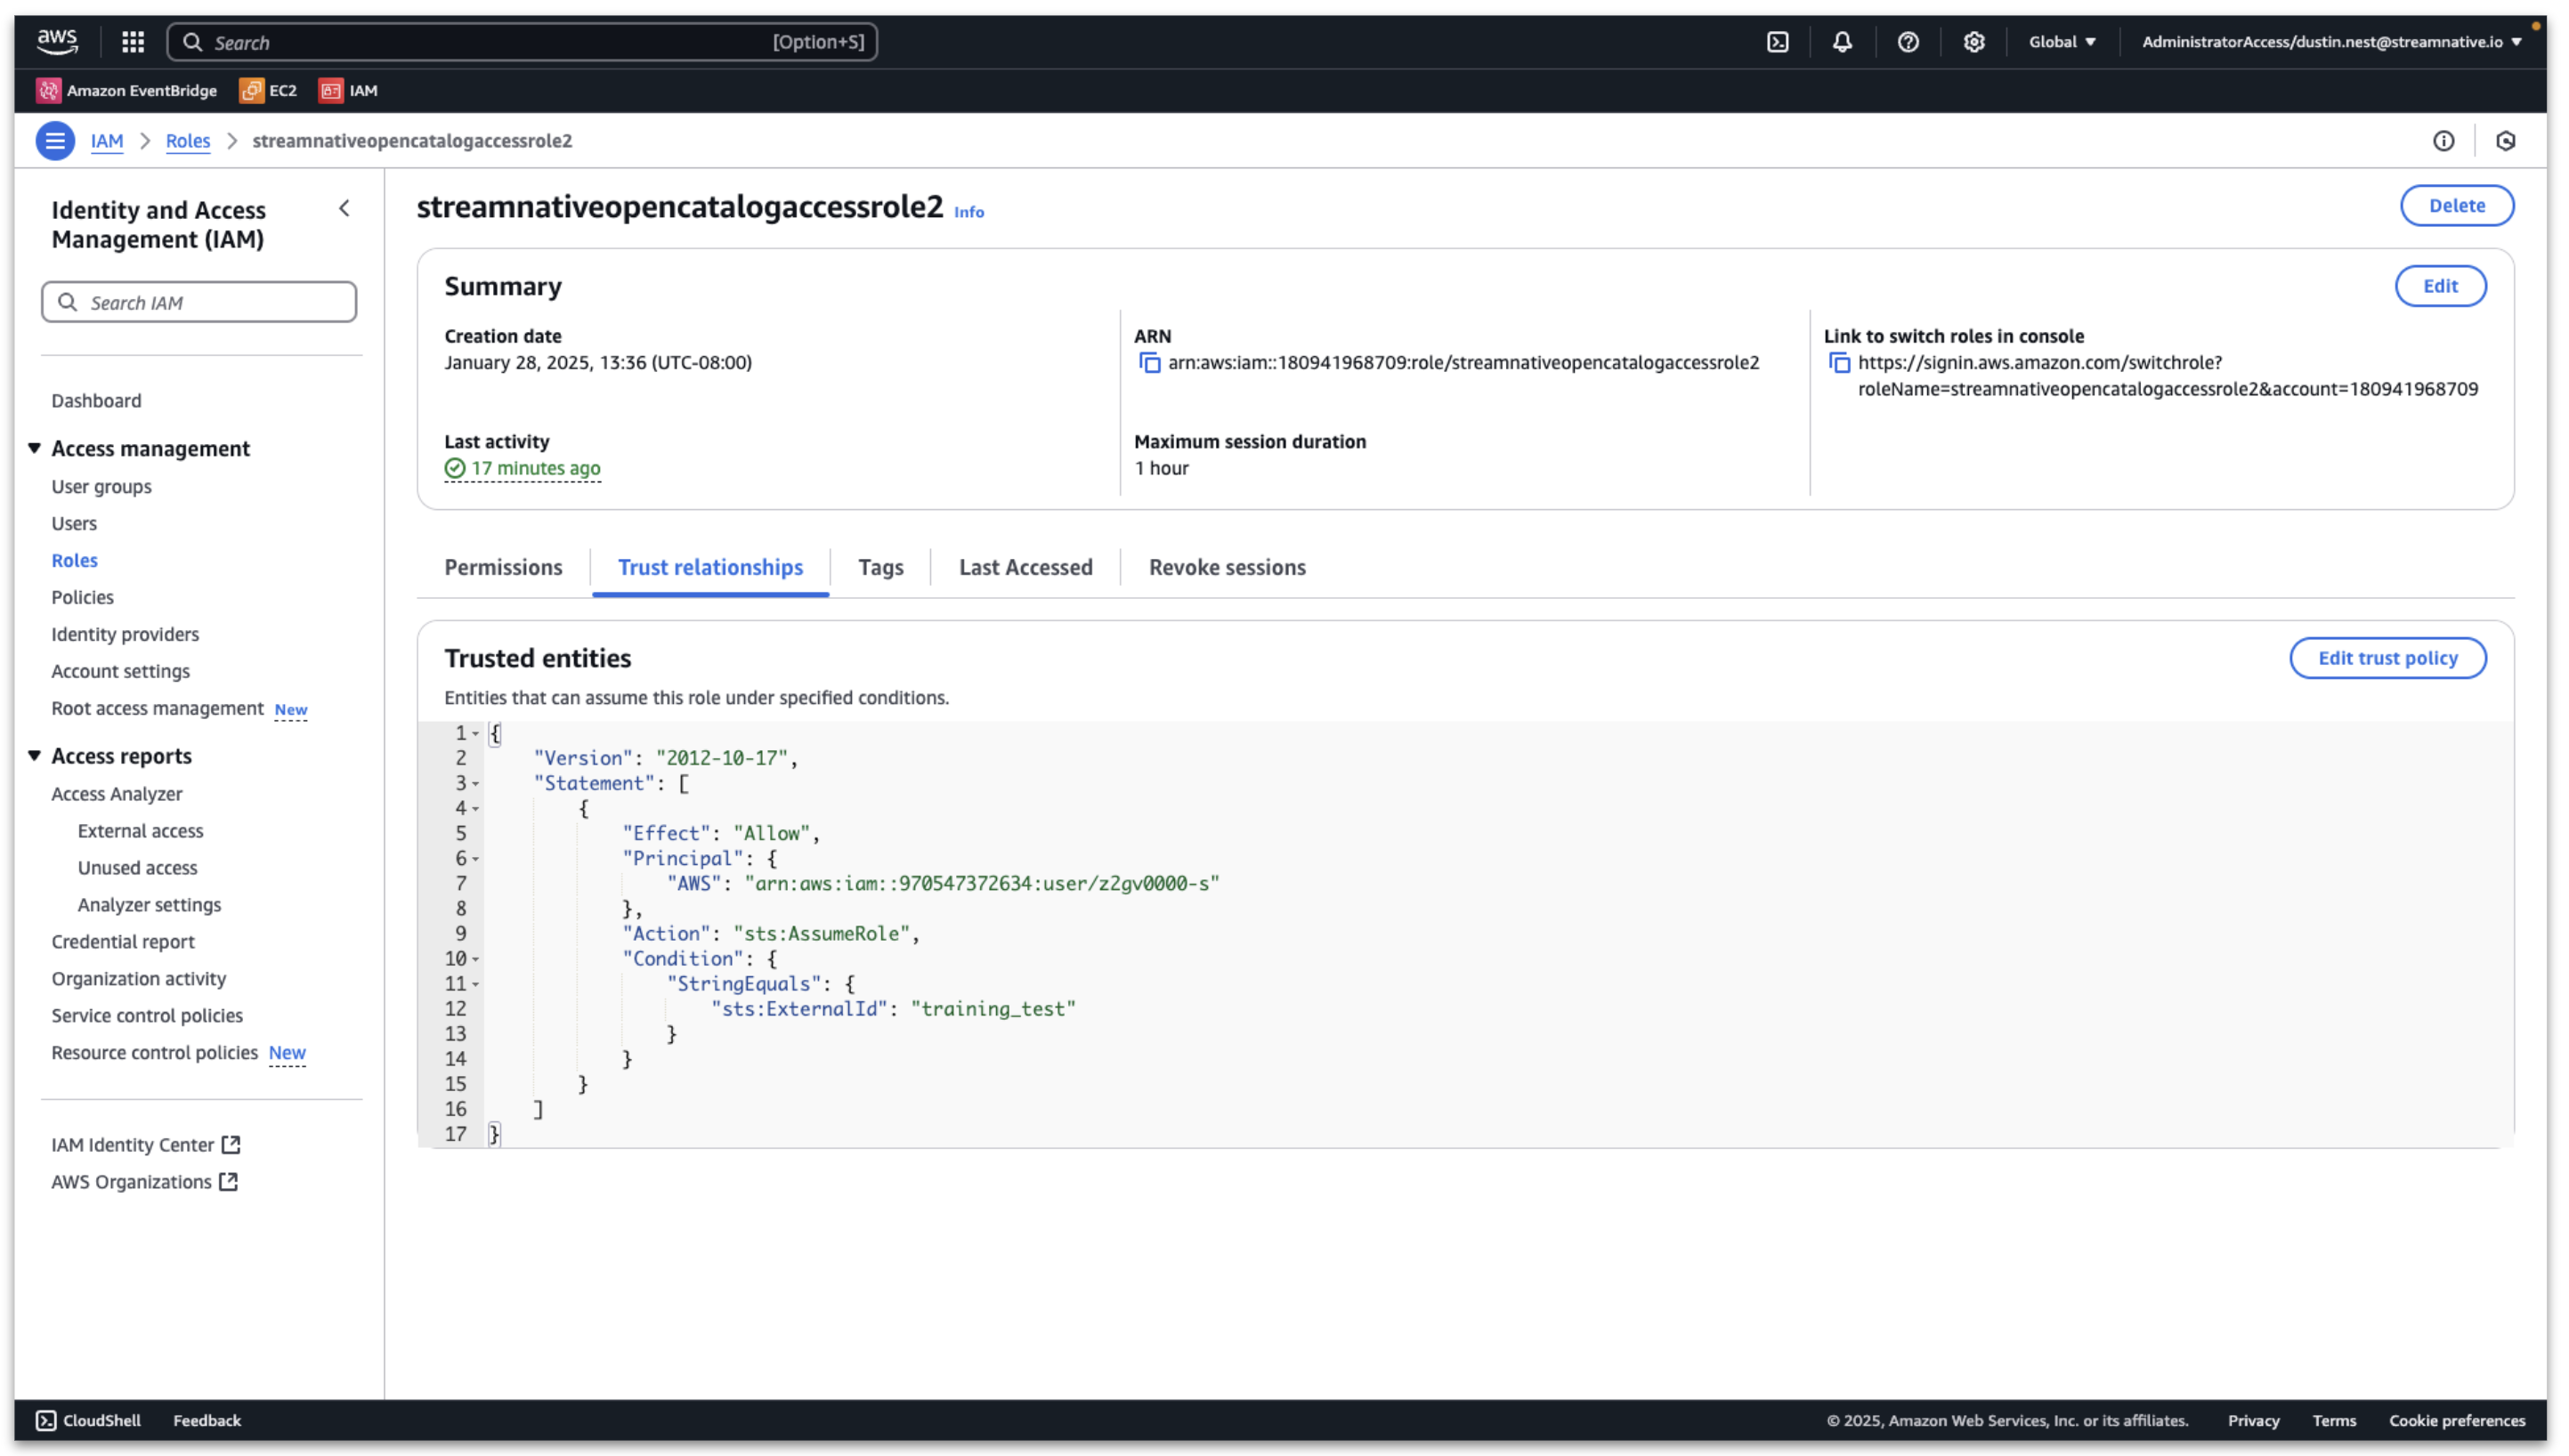This screenshot has width=2569, height=1456.
Task: Copy the switch roles console link
Action: tap(1840, 362)
